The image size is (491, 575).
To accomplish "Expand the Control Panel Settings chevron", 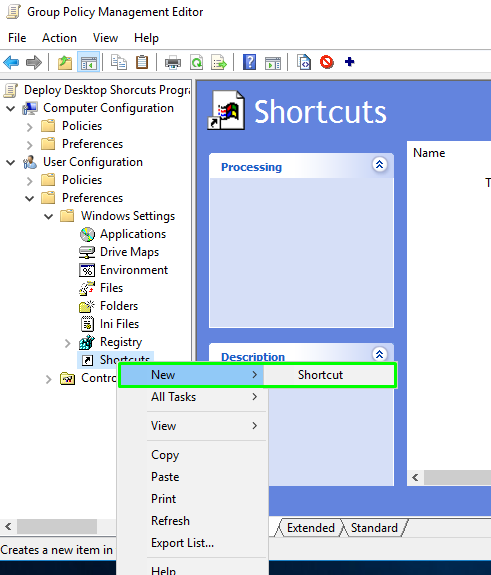I will pyautogui.click(x=48, y=379).
